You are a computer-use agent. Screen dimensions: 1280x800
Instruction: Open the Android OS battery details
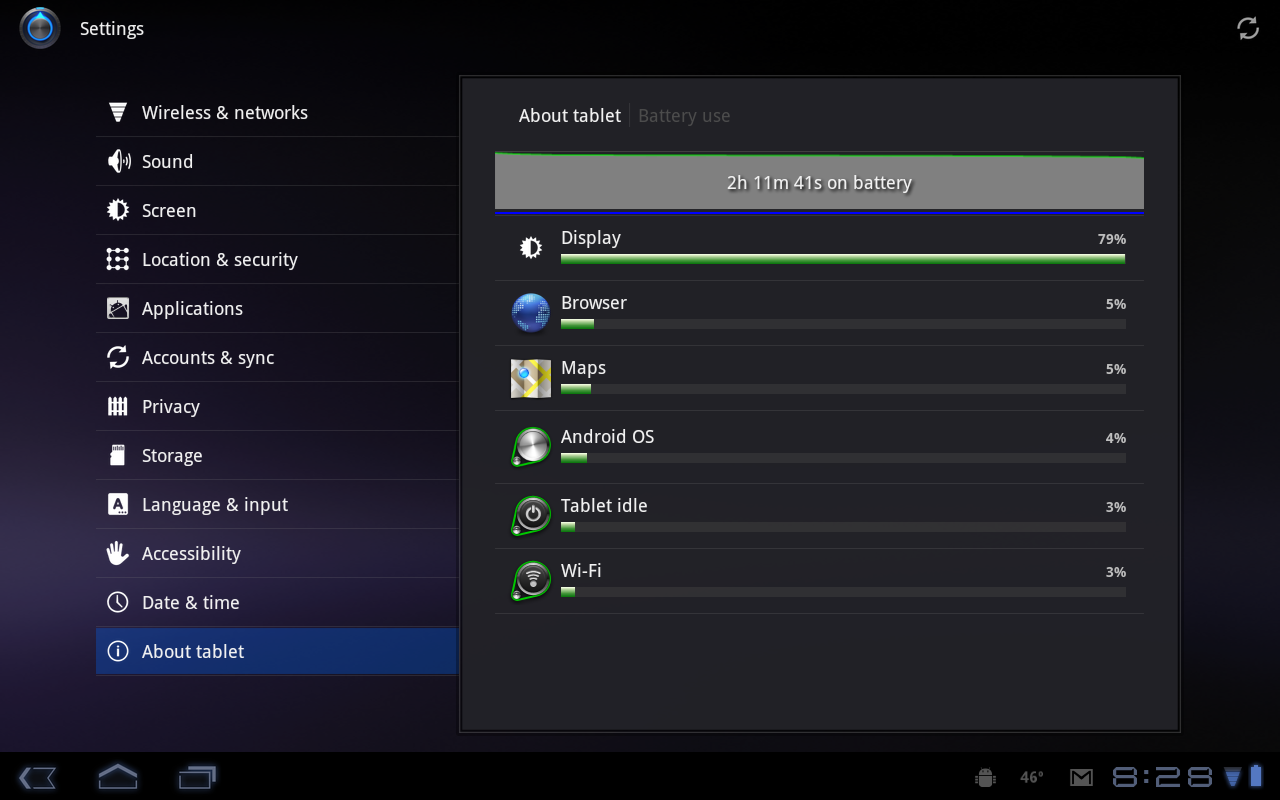(819, 446)
